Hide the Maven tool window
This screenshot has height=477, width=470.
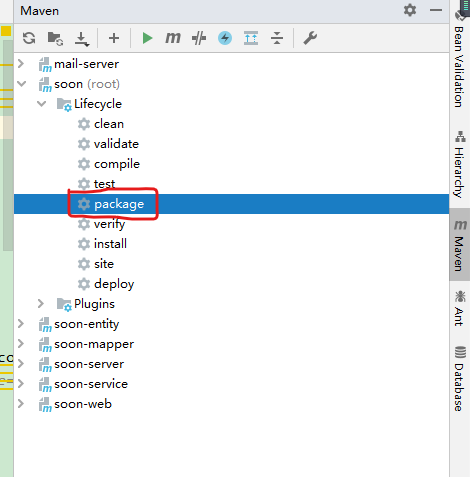coord(436,10)
